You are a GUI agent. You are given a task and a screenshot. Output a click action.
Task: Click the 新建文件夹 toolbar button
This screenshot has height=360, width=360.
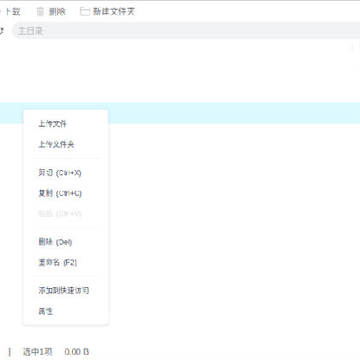107,12
